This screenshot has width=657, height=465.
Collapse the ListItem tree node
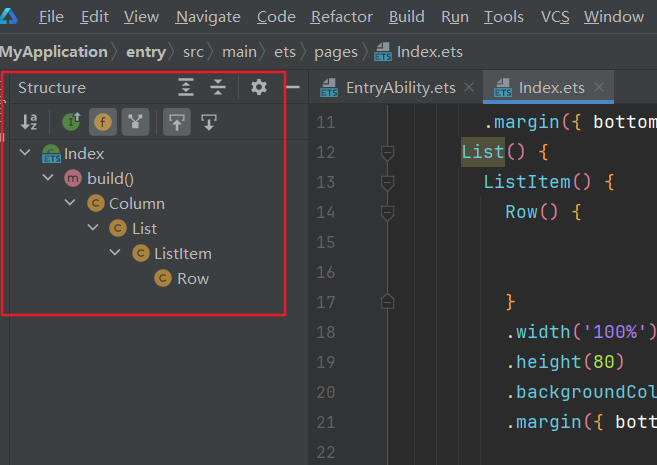click(x=114, y=253)
